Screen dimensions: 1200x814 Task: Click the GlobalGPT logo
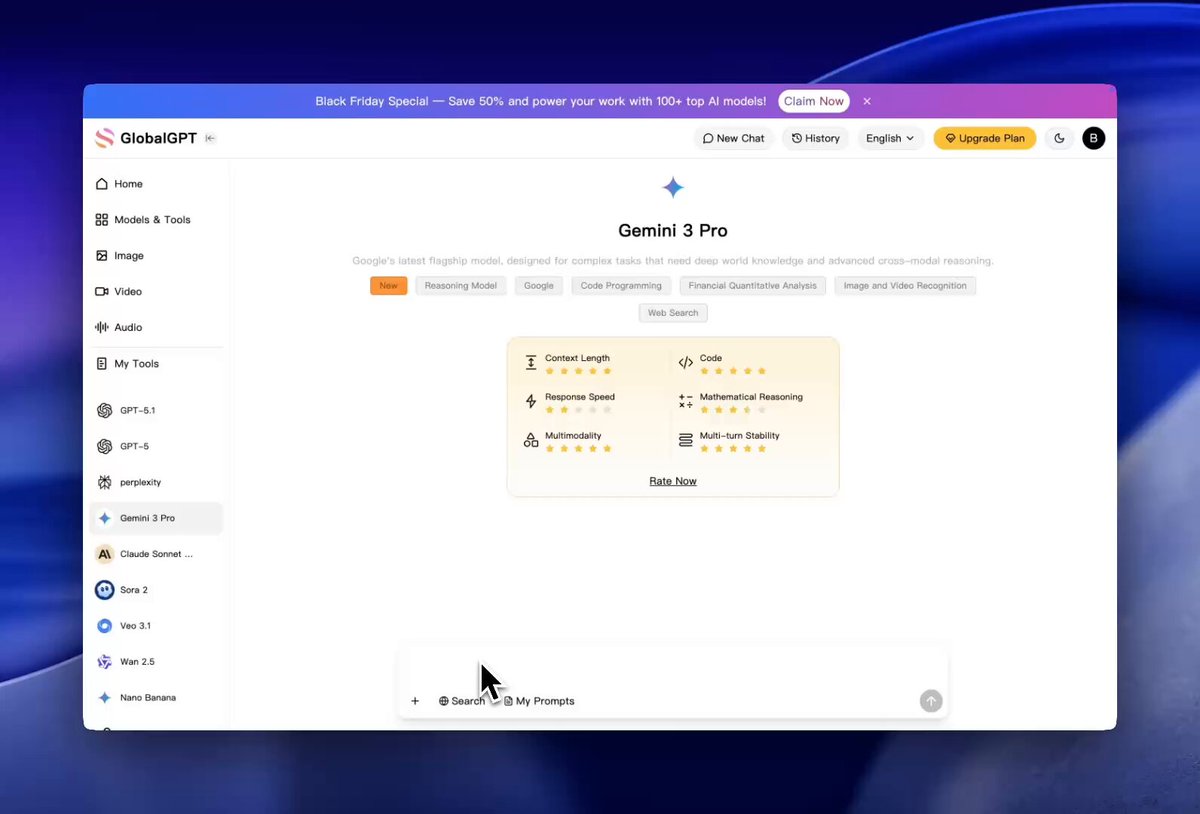pos(146,138)
